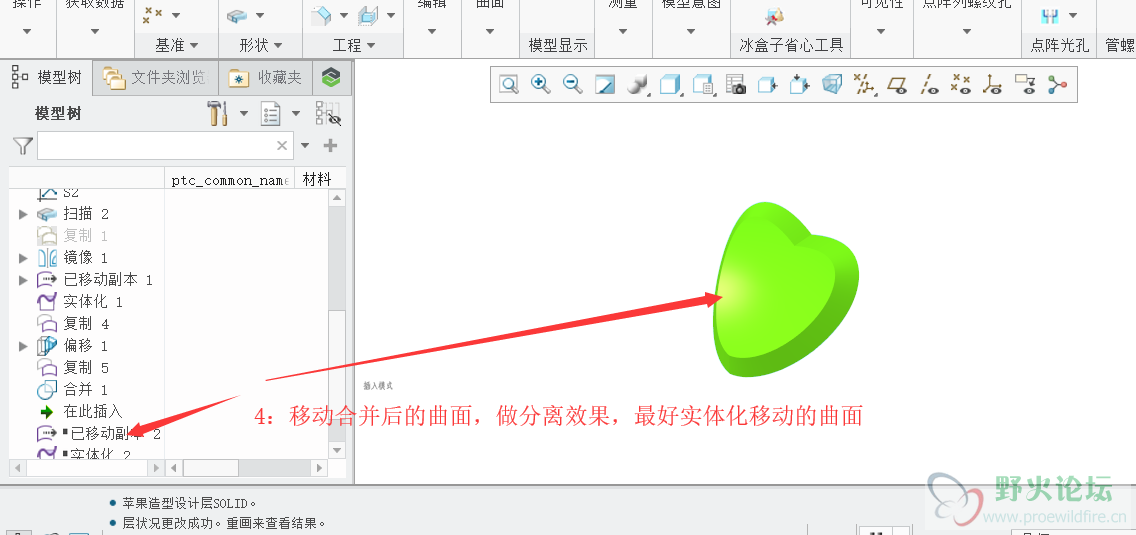The image size is (1136, 535).
Task: Click the 模型显示 group label
Action: (x=557, y=46)
